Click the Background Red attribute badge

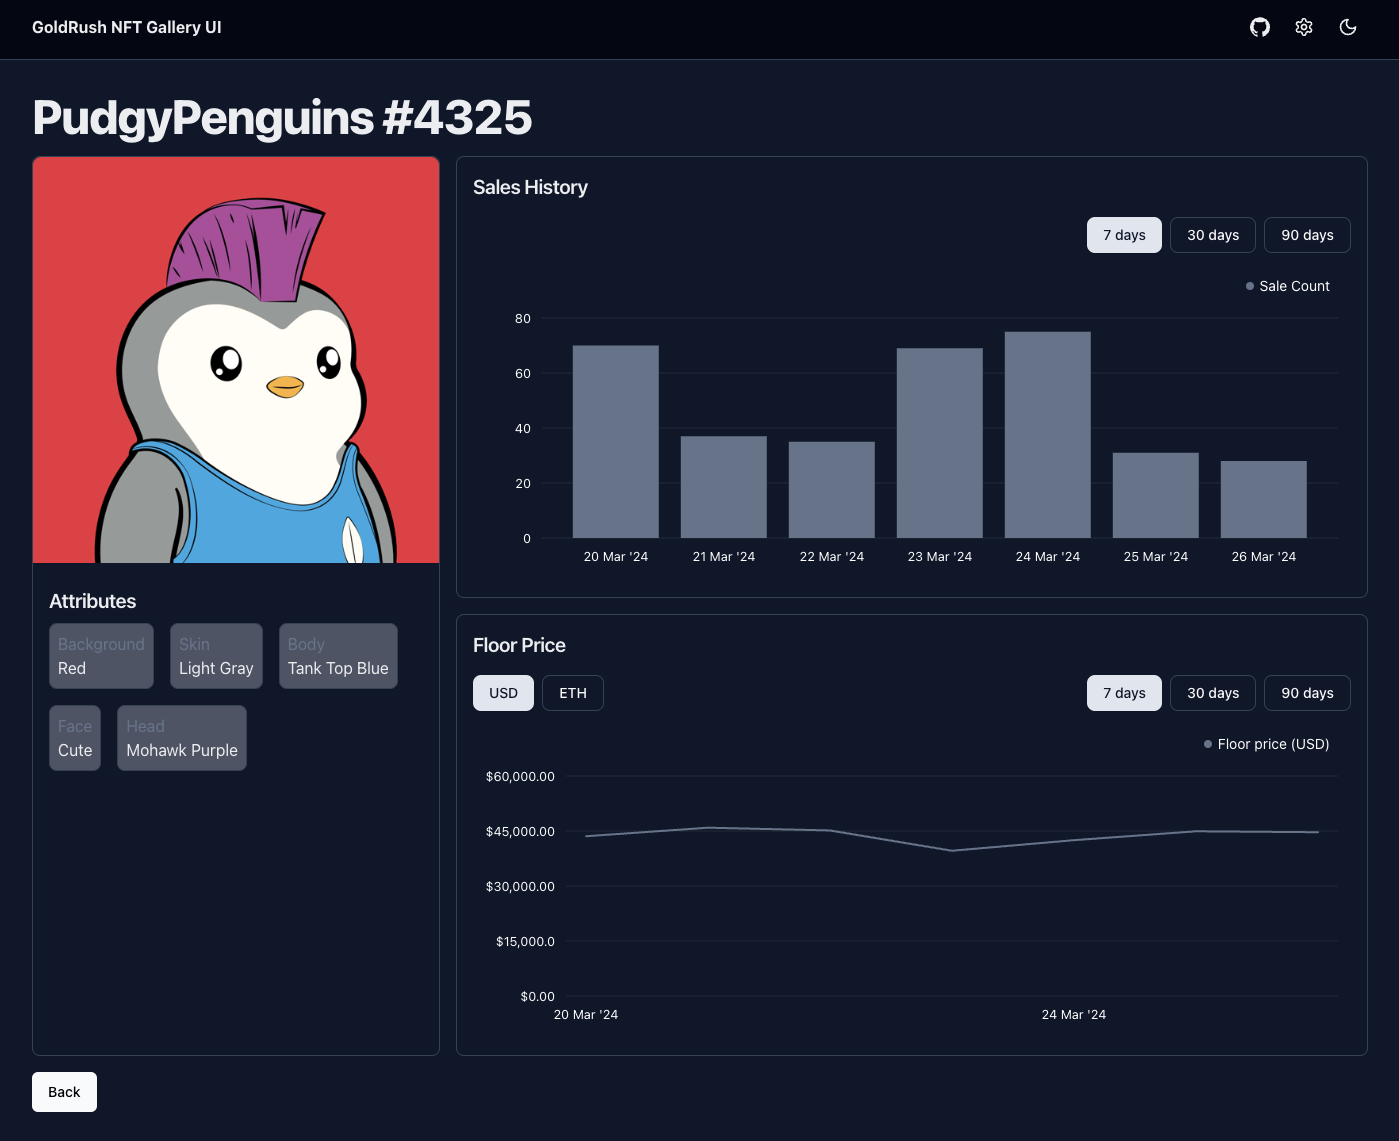click(x=101, y=656)
